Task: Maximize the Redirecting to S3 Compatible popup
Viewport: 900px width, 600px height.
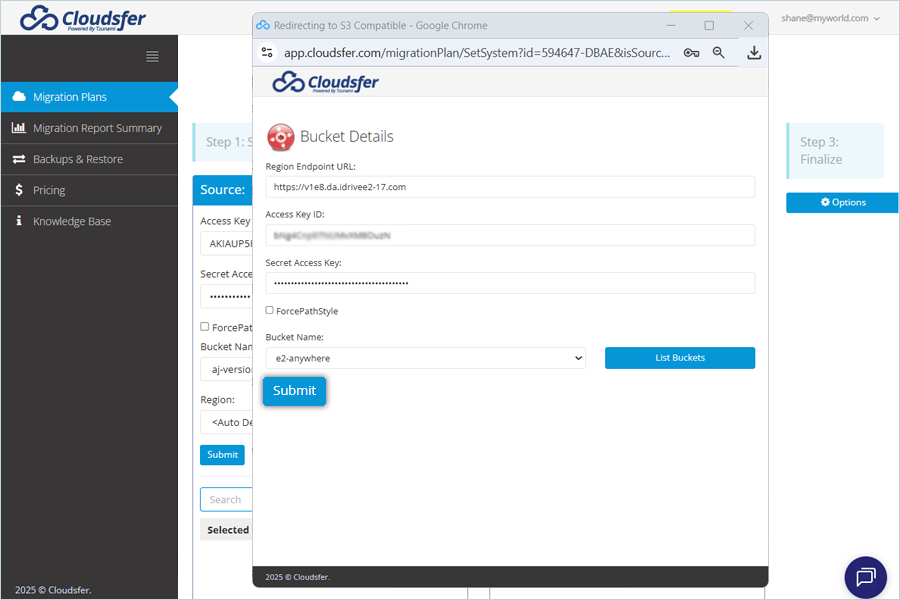Action: [x=709, y=25]
